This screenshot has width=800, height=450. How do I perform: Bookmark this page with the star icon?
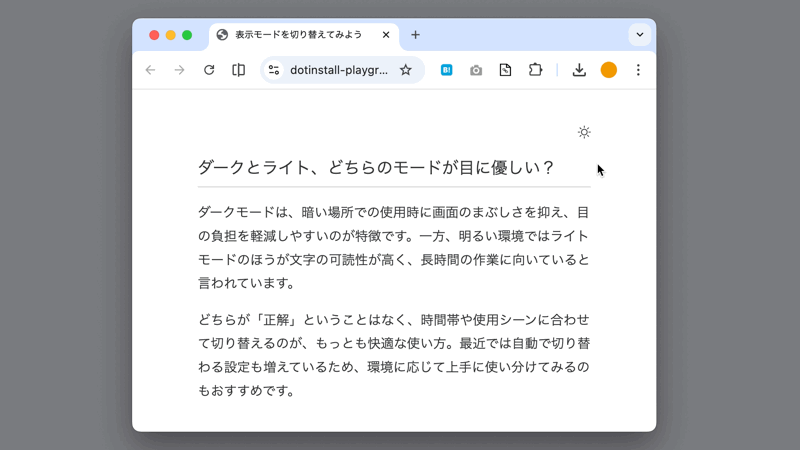pos(406,70)
